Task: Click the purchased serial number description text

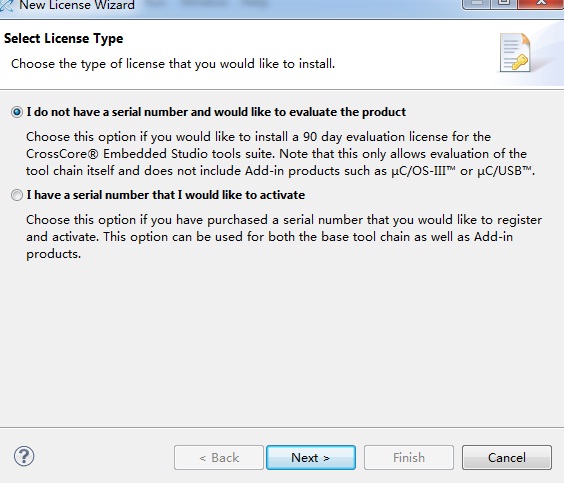Action: 284,237
